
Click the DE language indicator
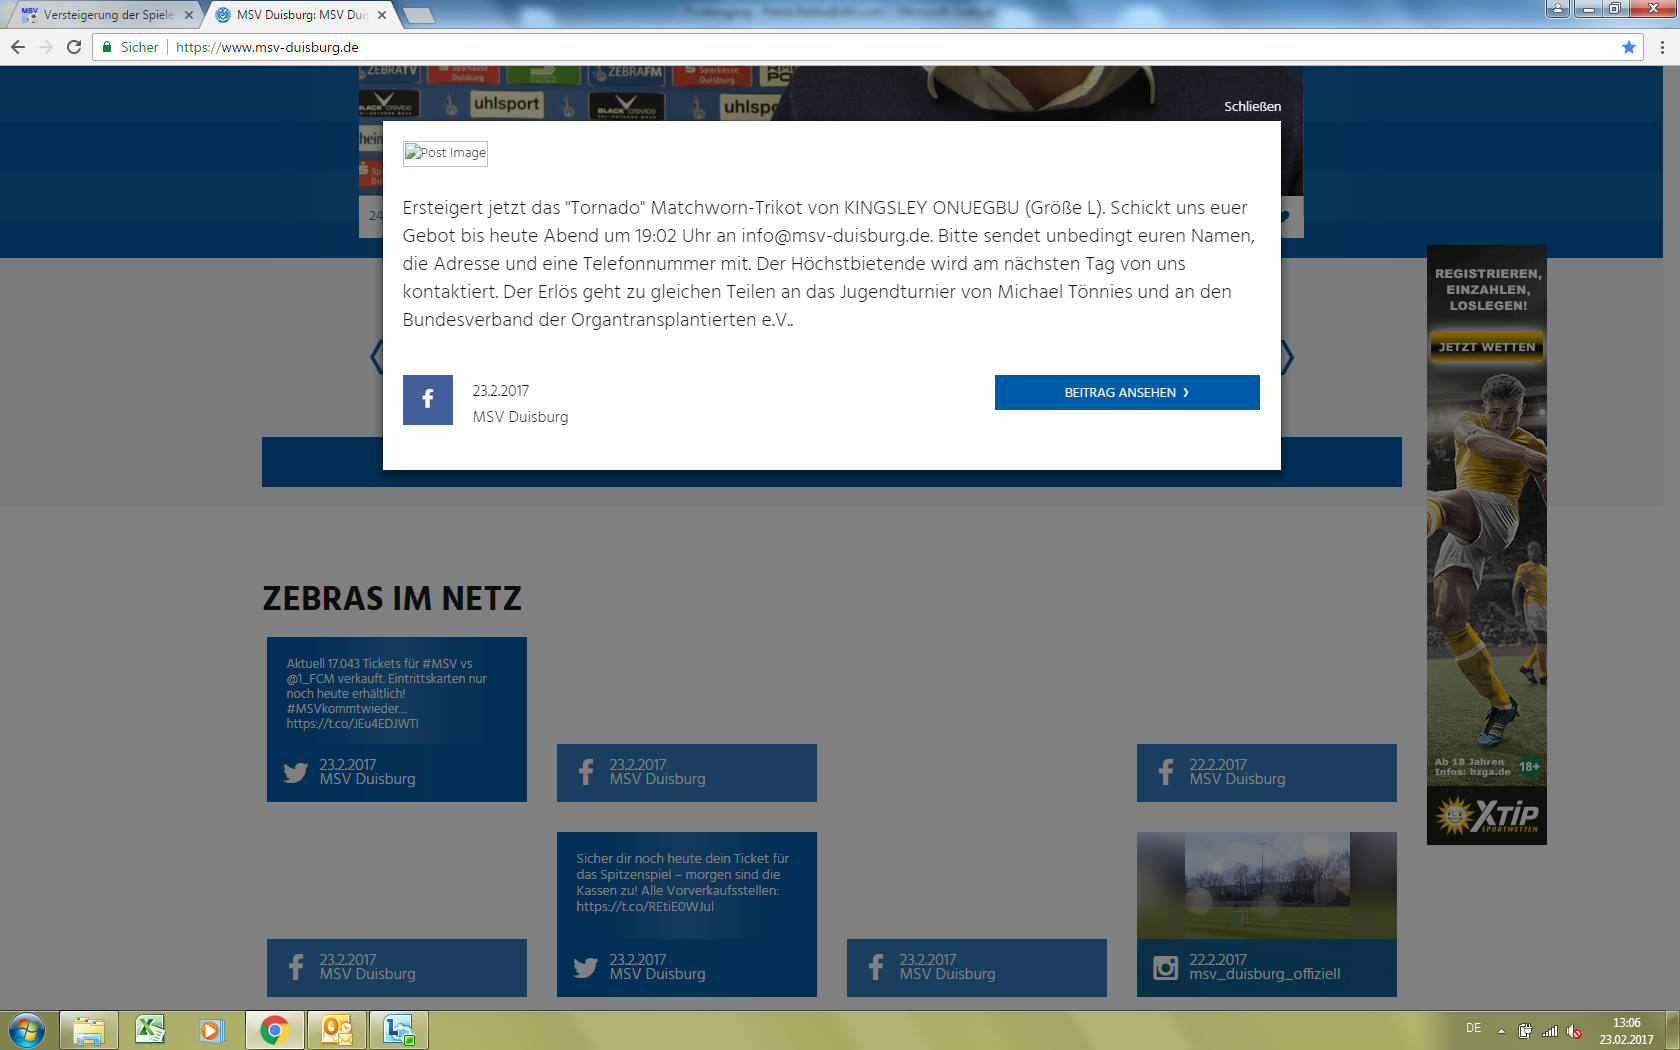click(x=1473, y=1028)
